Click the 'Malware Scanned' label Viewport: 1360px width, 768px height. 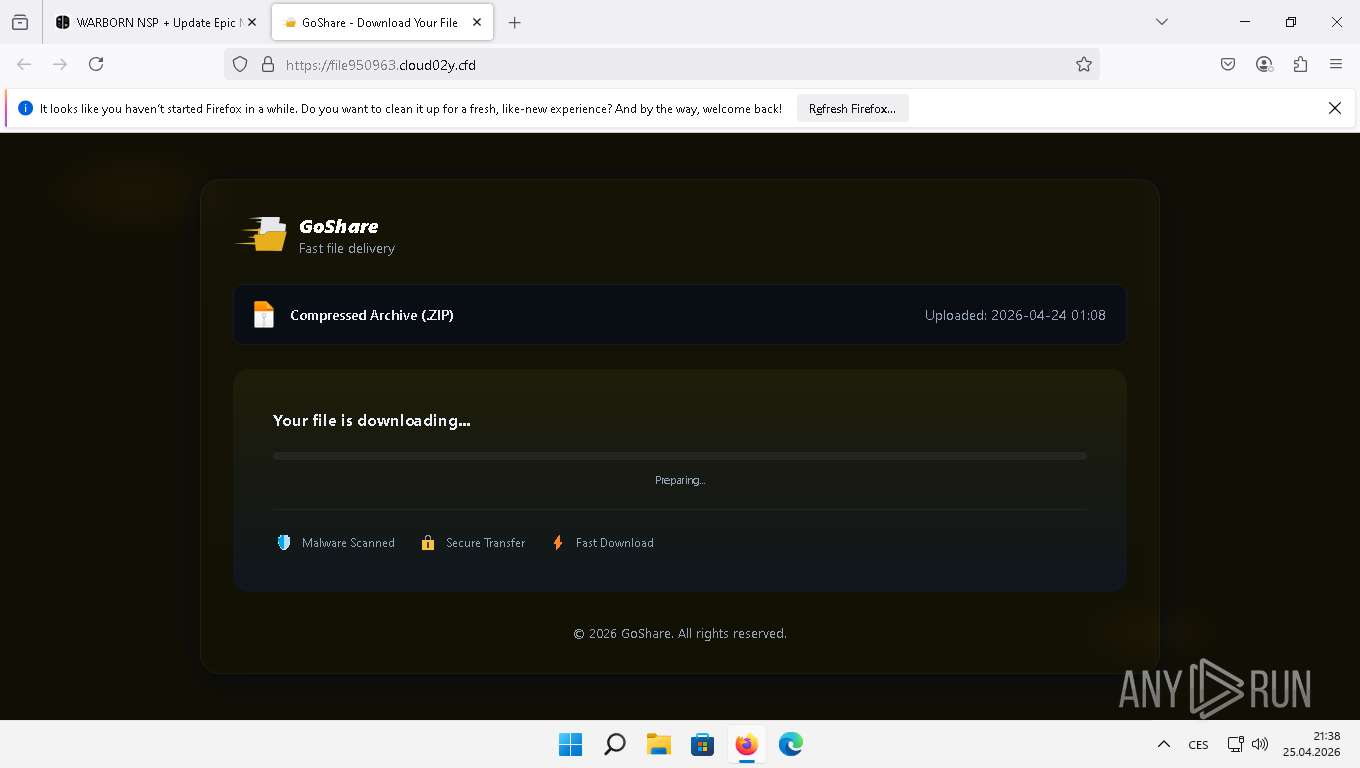[x=348, y=543]
